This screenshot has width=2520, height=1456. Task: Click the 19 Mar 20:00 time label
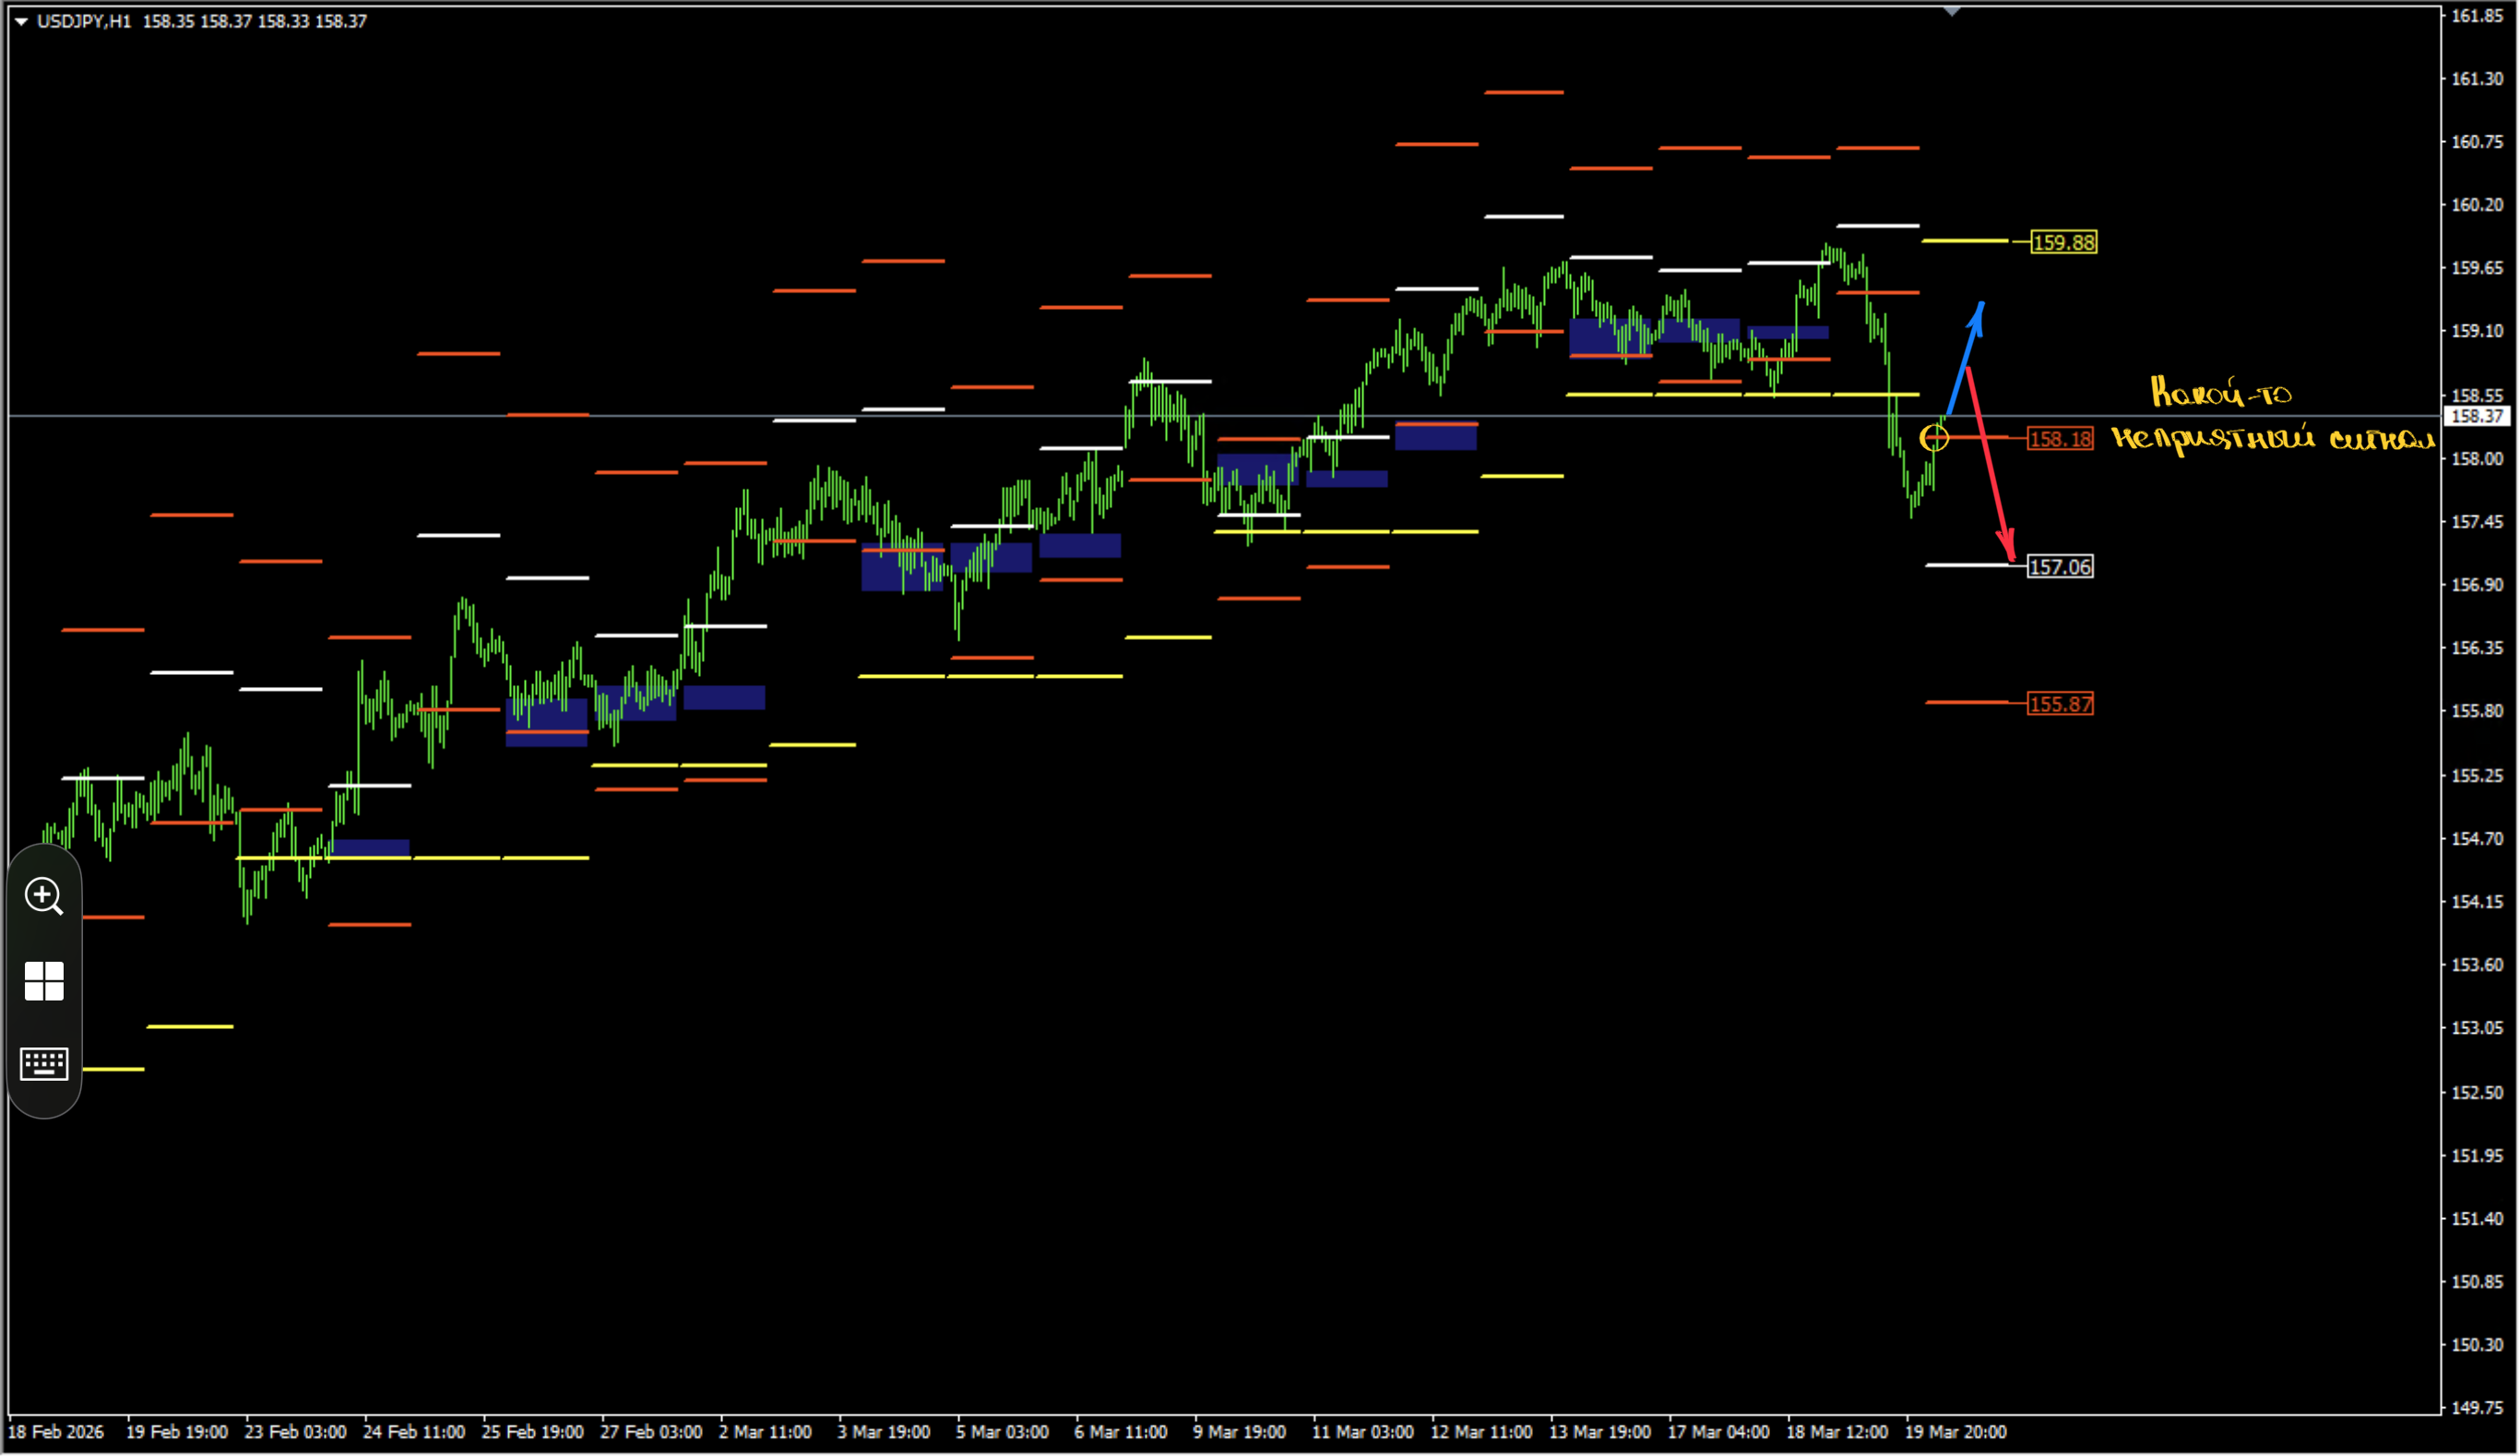tap(1957, 1433)
